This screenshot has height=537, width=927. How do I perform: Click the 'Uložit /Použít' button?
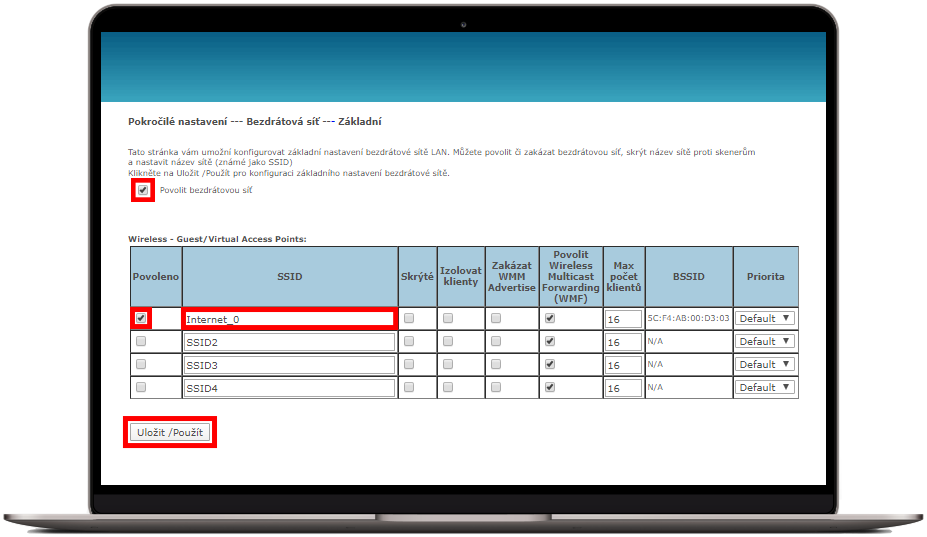170,432
